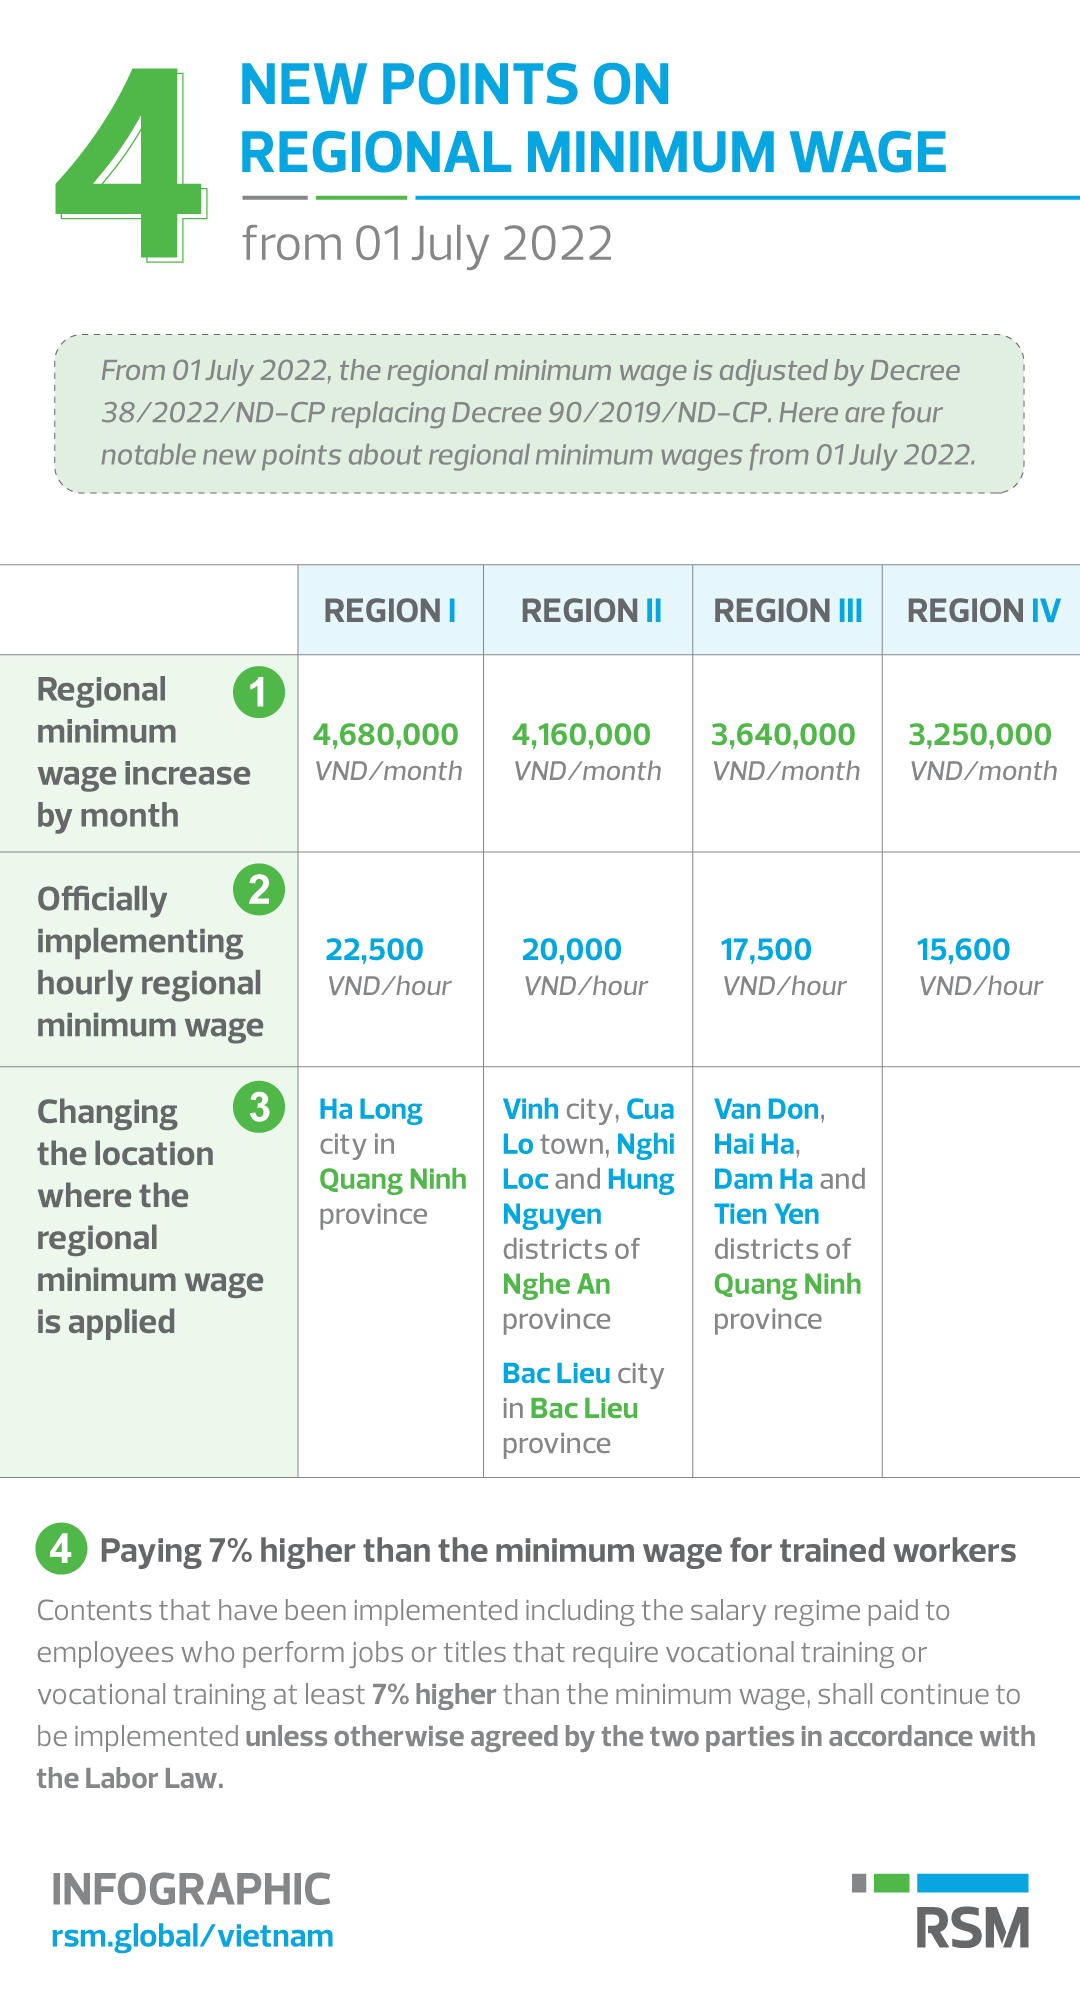Click the green number 1 circle badge
The width and height of the screenshot is (1080, 2012).
tap(259, 692)
